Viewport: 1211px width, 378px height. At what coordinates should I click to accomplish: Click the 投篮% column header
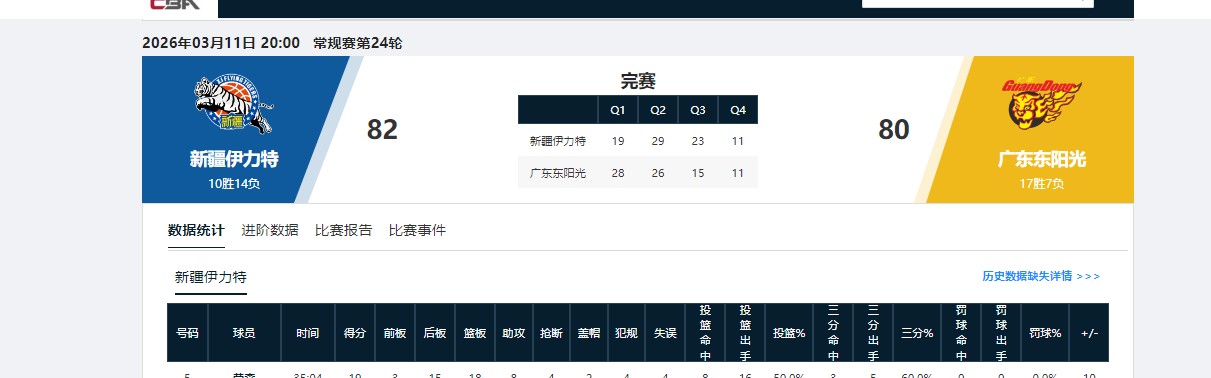click(789, 333)
